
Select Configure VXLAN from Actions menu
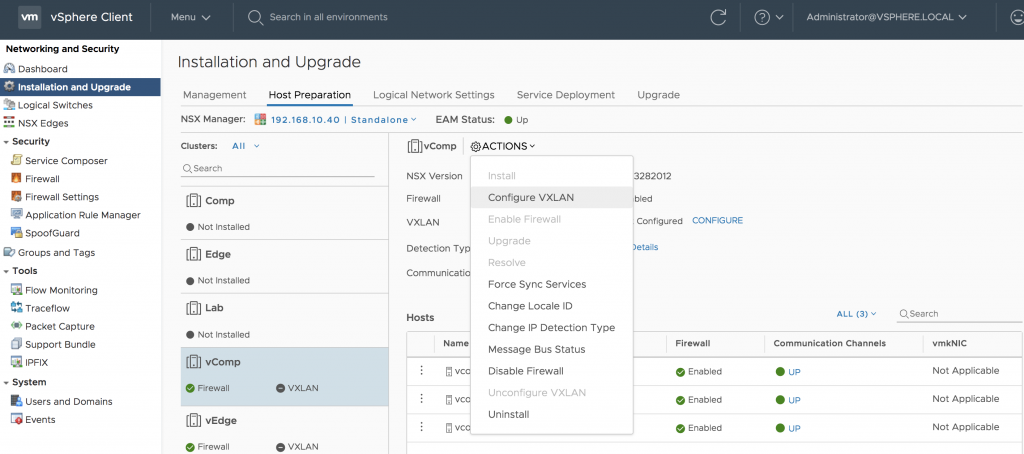[552, 197]
